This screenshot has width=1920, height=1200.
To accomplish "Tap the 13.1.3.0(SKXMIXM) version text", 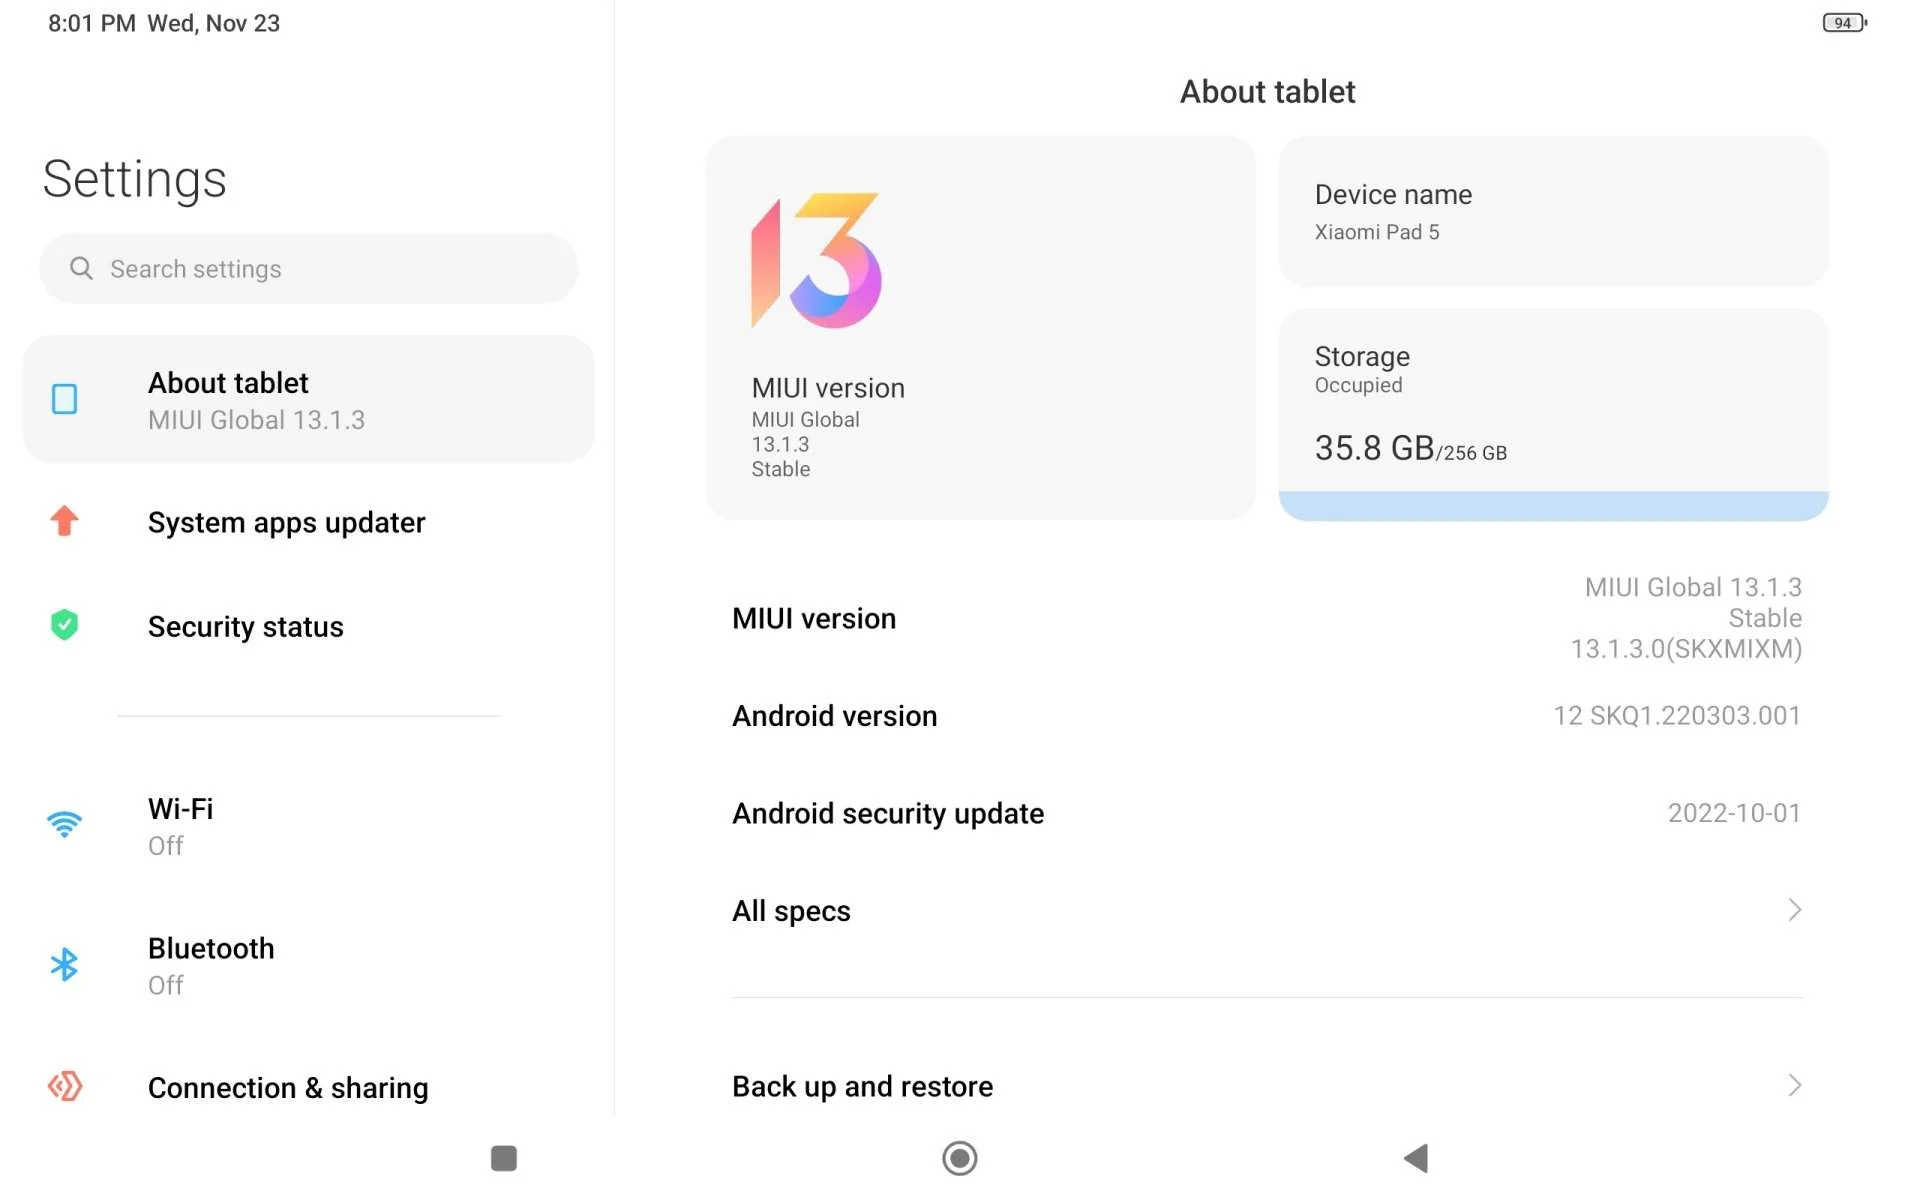I will (x=1686, y=649).
